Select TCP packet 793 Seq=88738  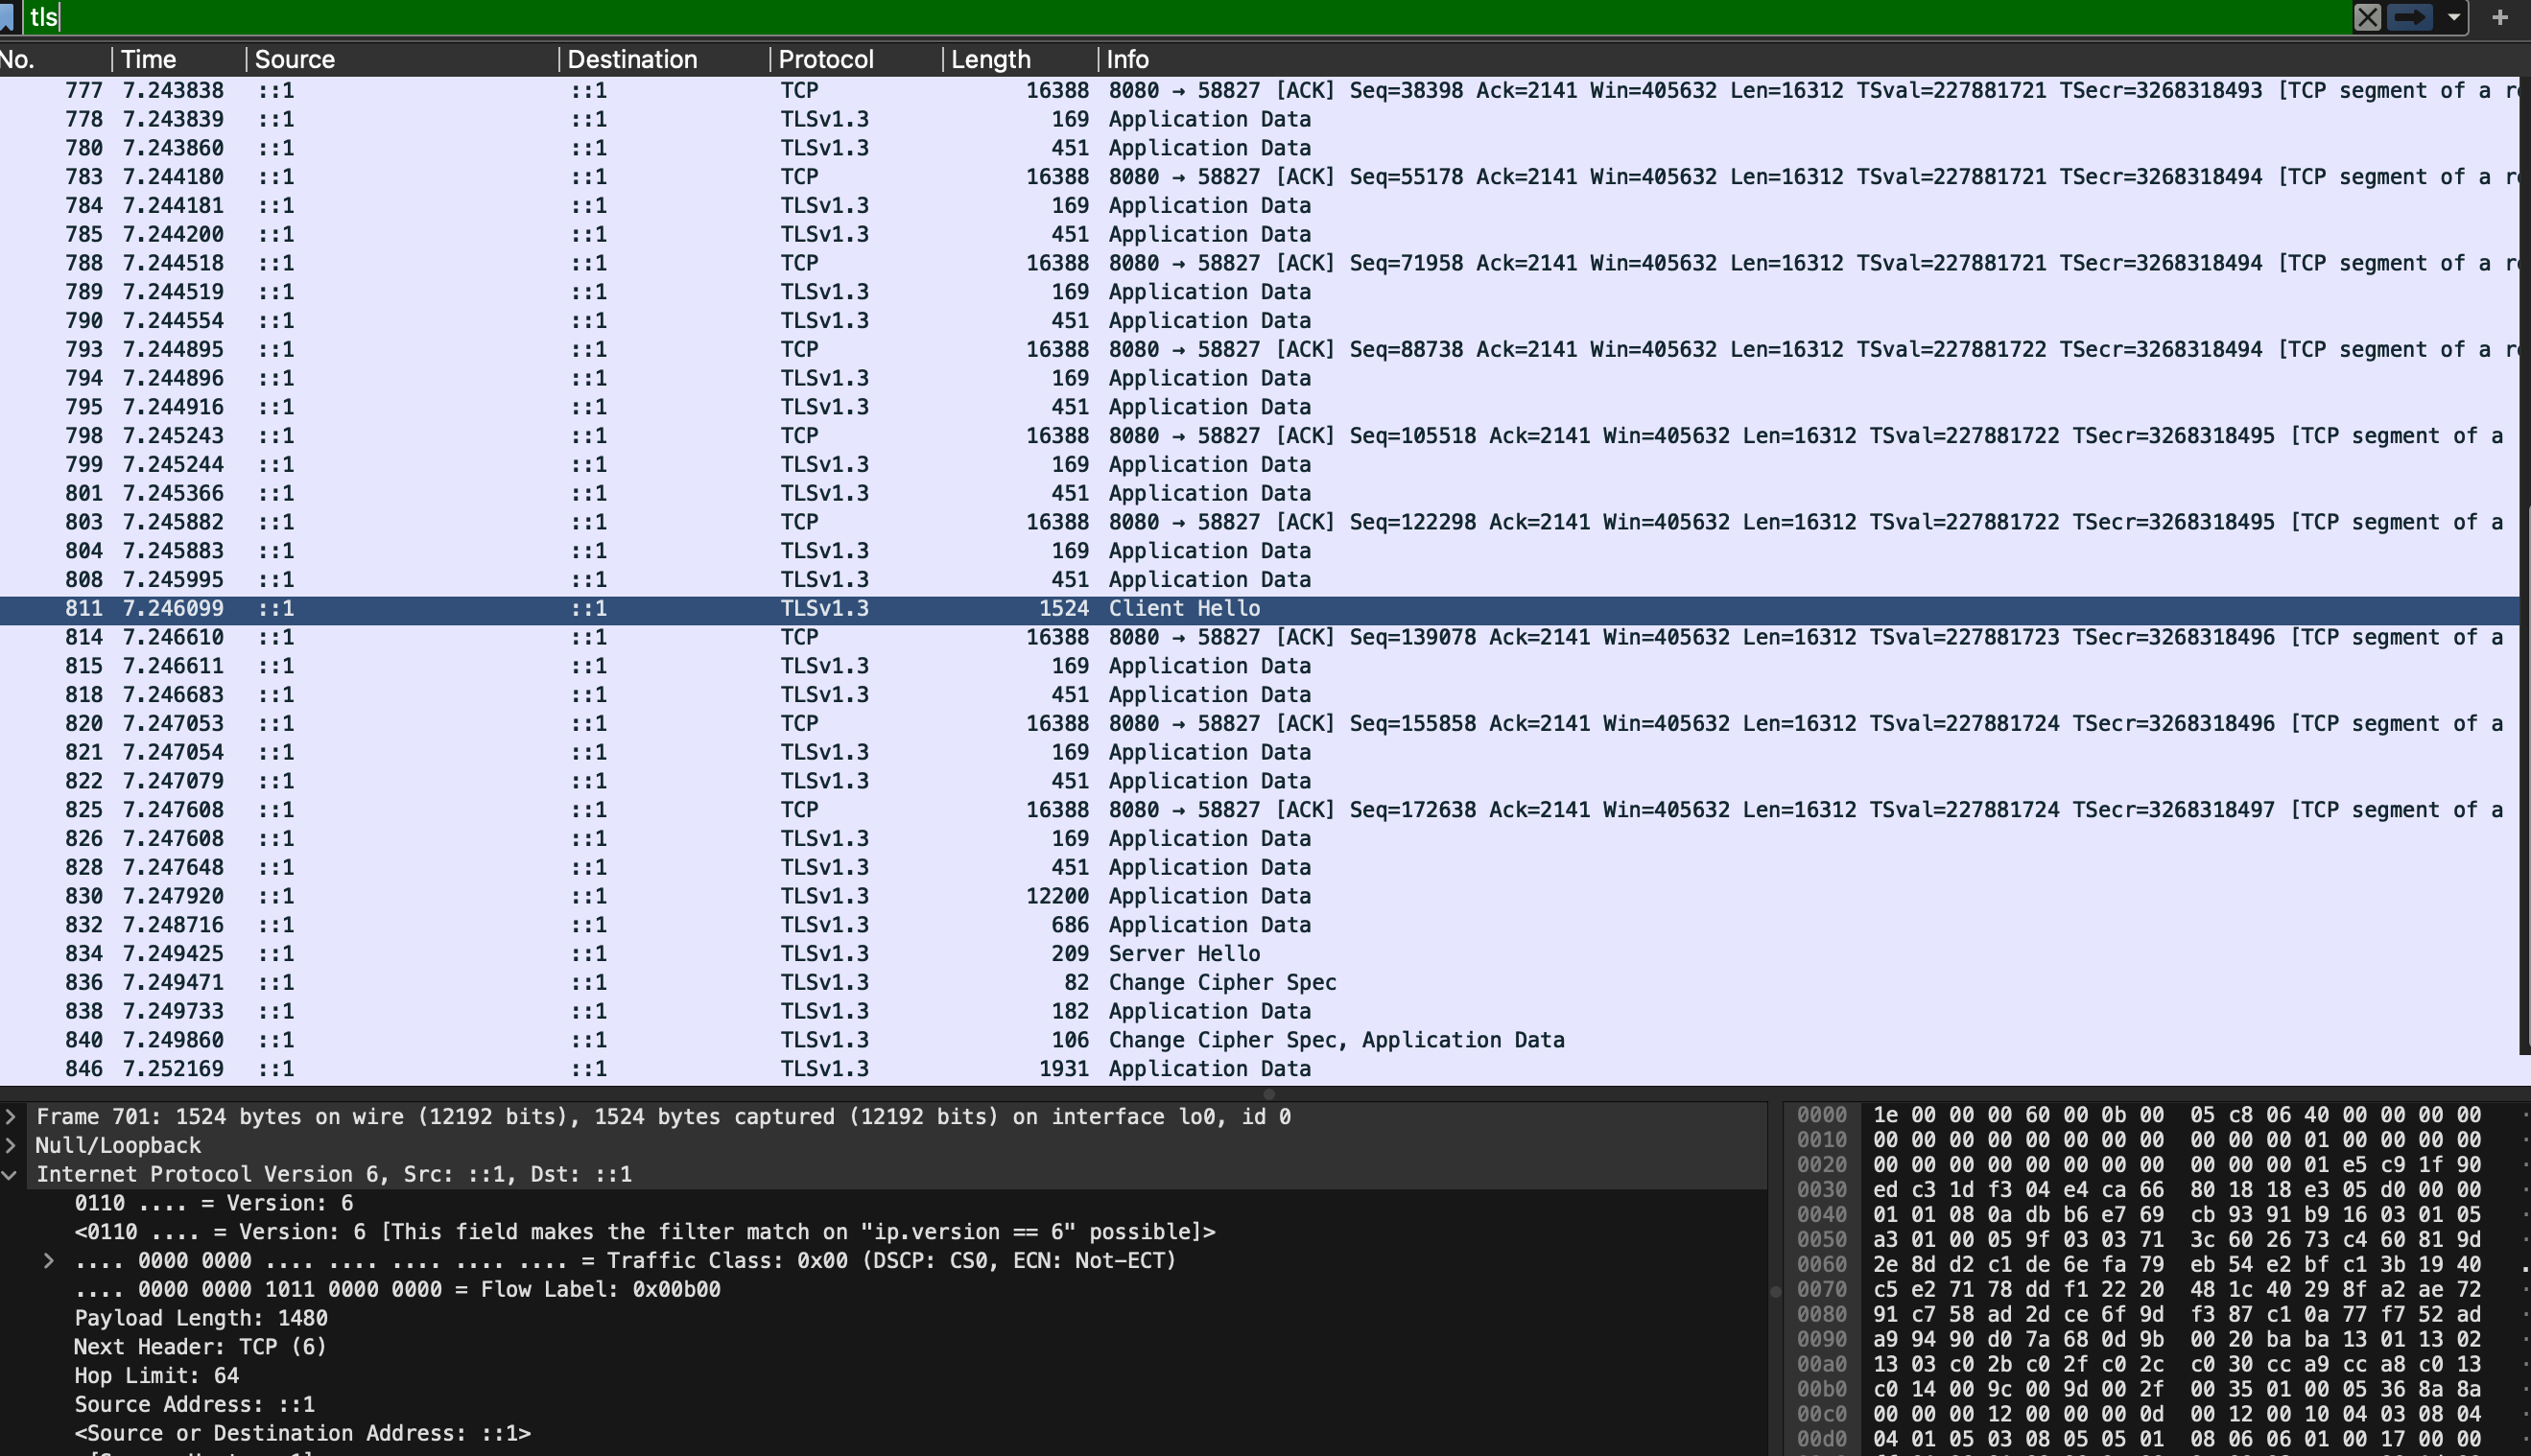(x=1260, y=349)
